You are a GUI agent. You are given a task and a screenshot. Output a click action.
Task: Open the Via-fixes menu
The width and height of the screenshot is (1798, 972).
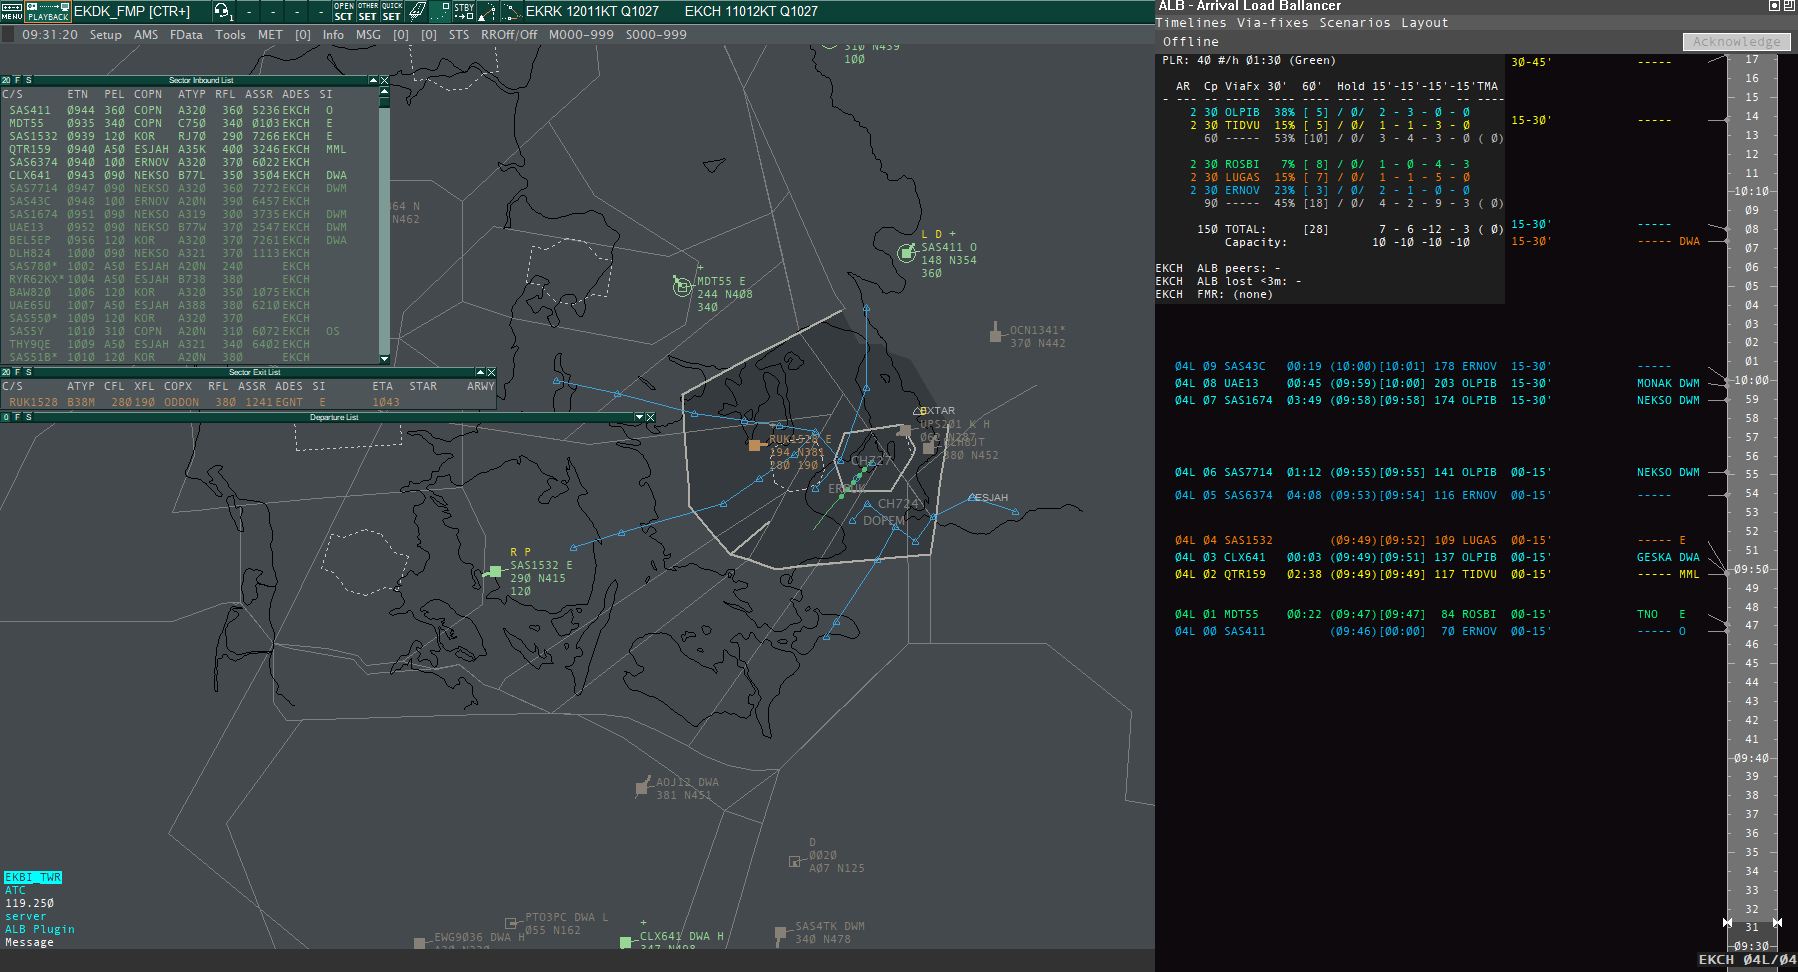pyautogui.click(x=1273, y=23)
